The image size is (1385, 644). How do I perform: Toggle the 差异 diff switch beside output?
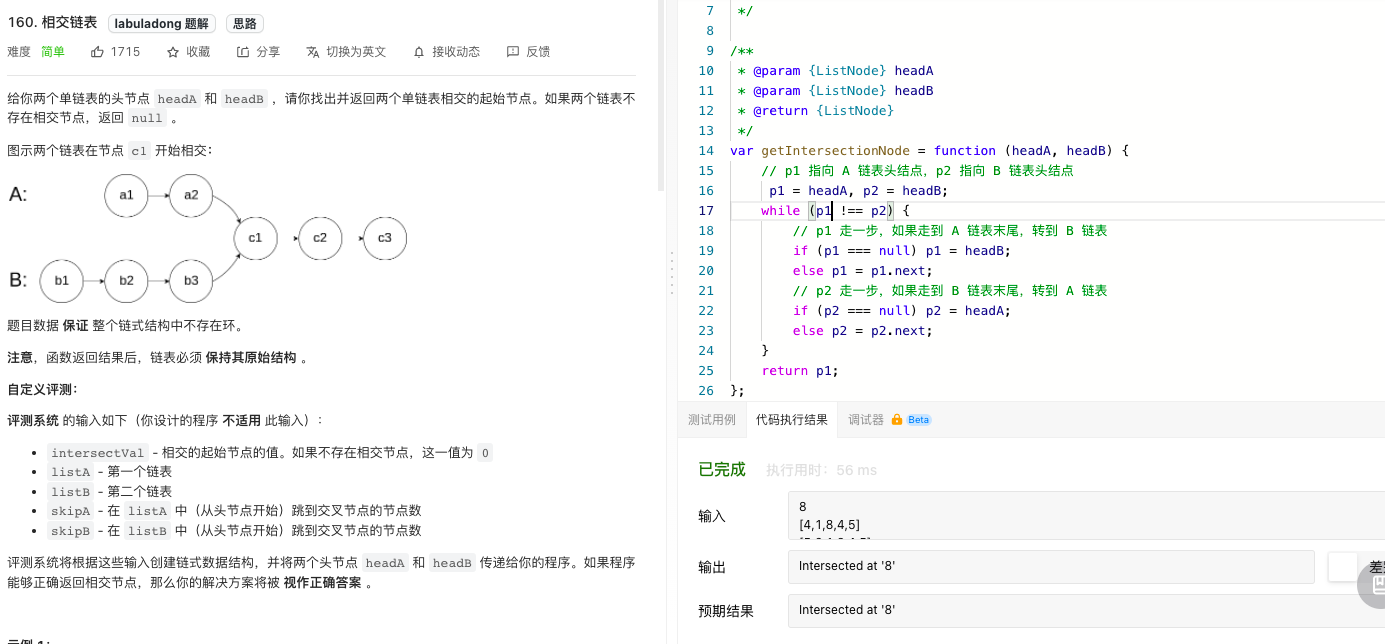point(1343,566)
